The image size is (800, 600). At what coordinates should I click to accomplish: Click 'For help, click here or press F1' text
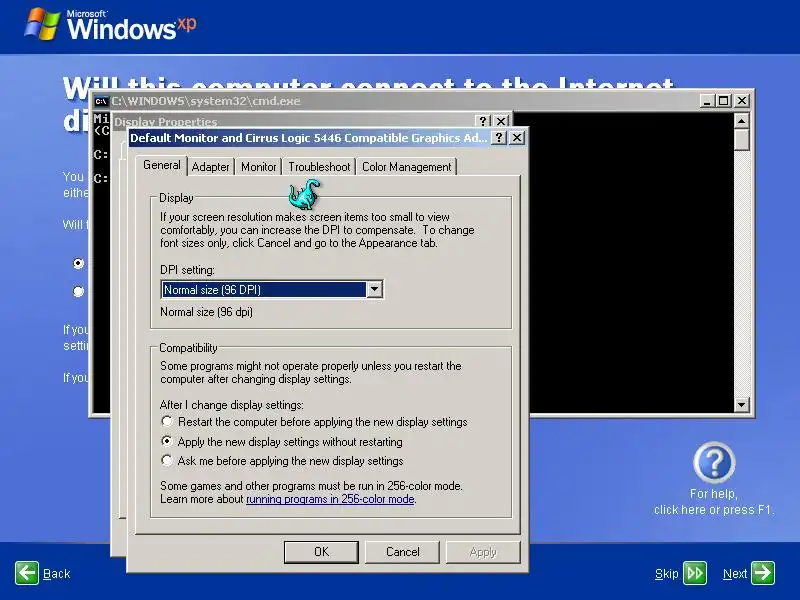[714, 502]
